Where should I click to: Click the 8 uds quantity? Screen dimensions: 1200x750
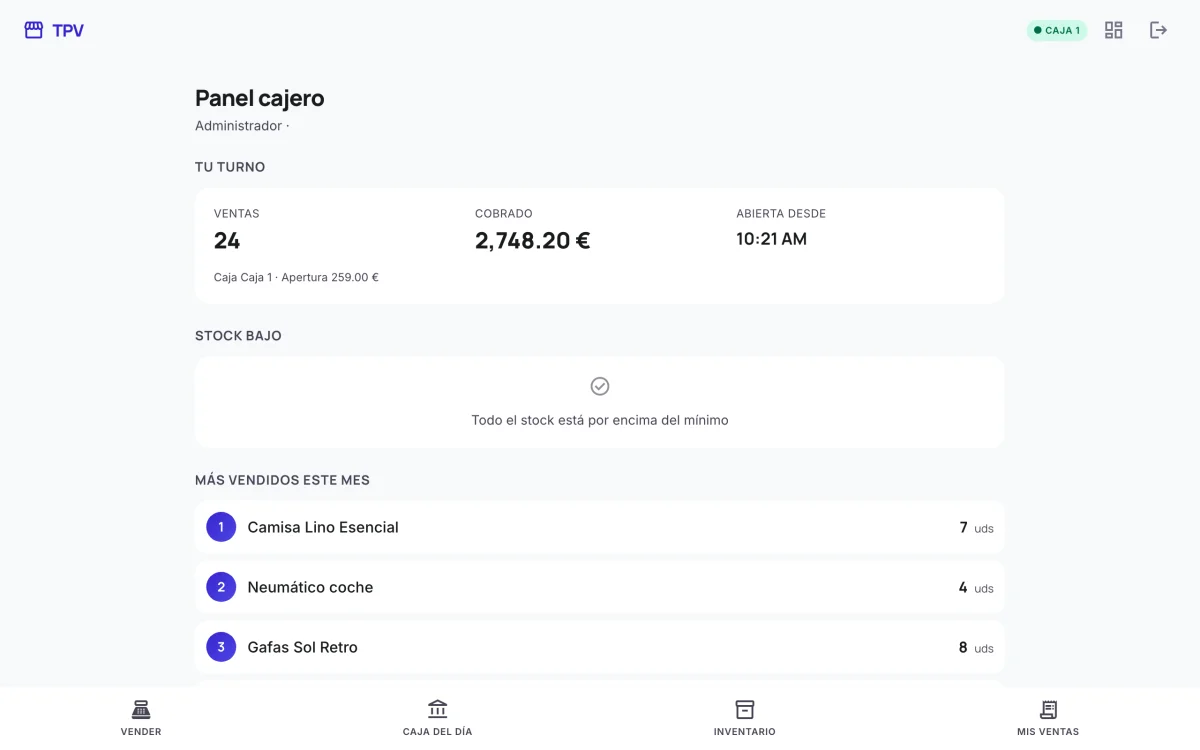pyautogui.click(x=976, y=647)
